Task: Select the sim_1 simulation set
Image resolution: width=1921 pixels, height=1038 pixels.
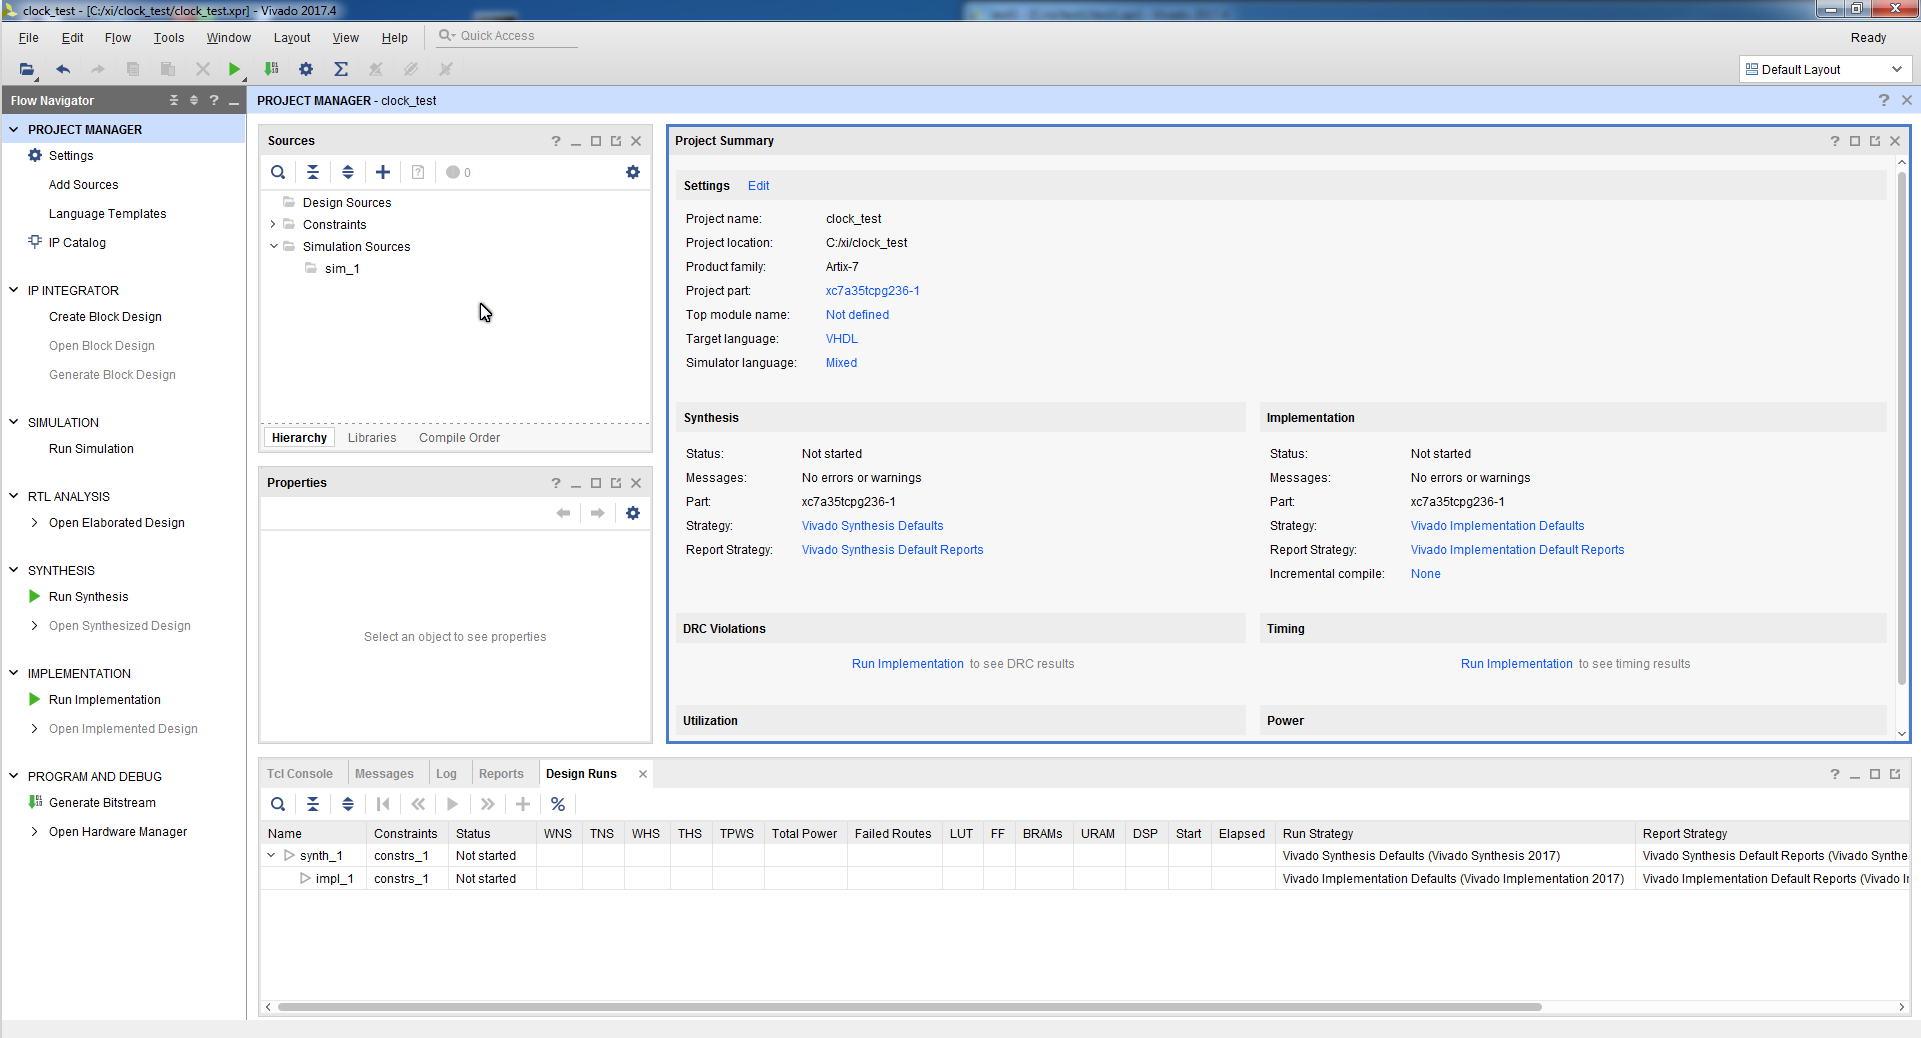Action: (342, 269)
